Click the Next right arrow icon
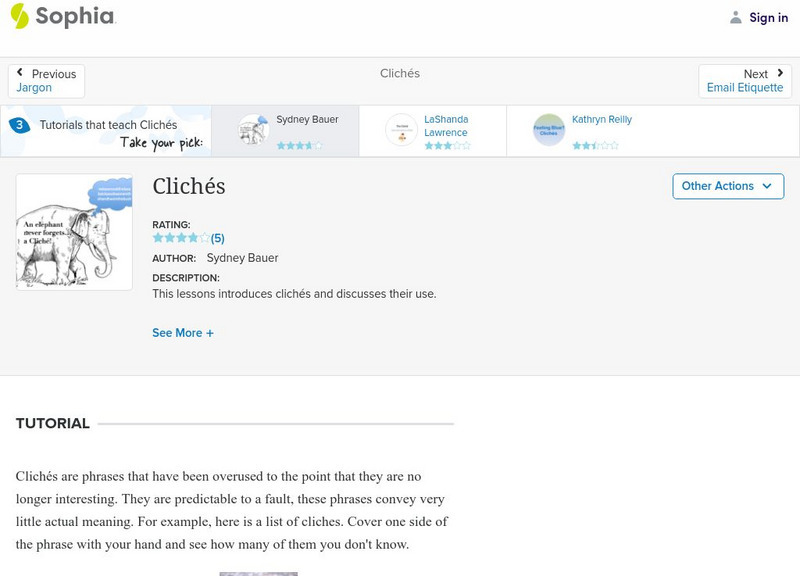This screenshot has height=576, width=800. 780,74
